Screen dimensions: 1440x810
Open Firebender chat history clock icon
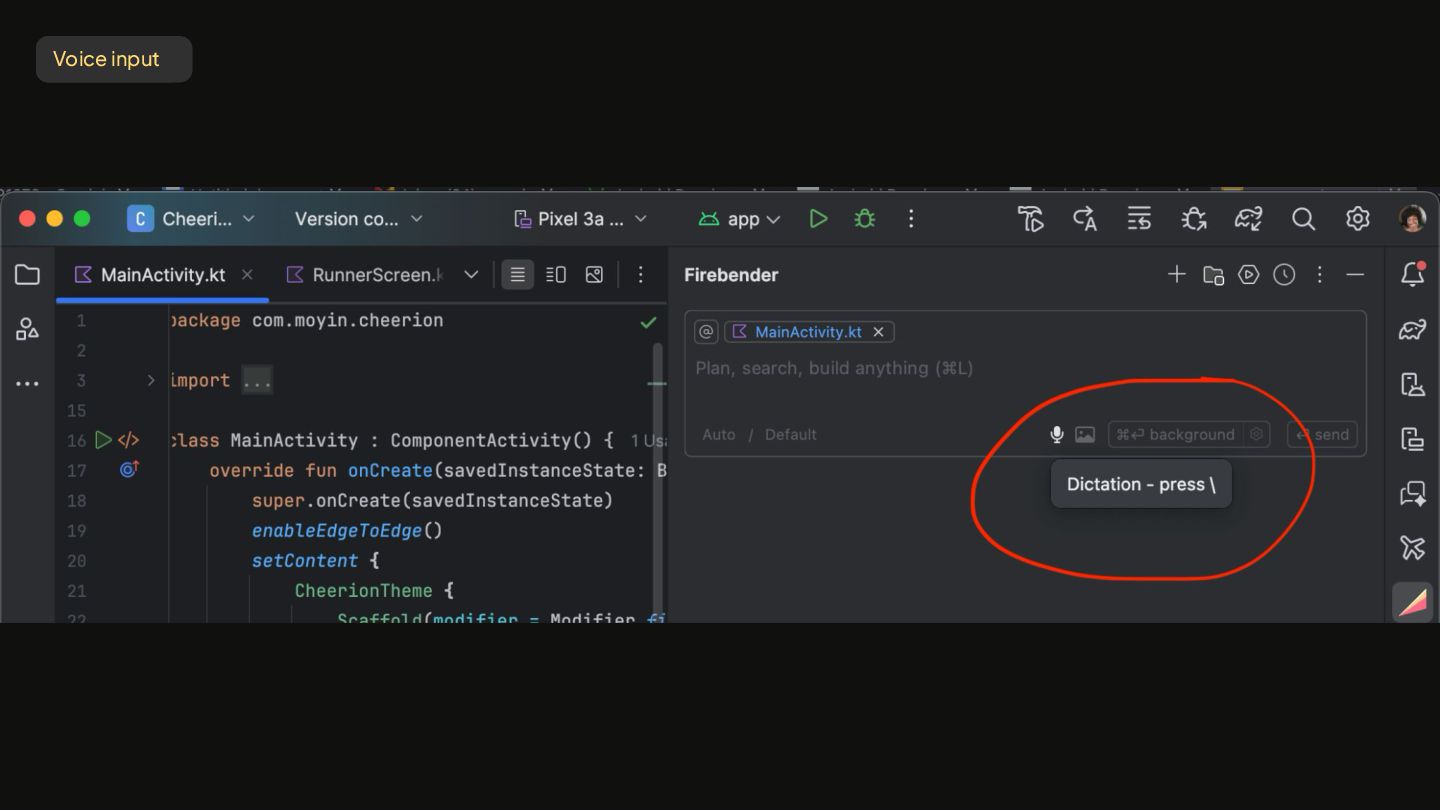pos(1284,275)
